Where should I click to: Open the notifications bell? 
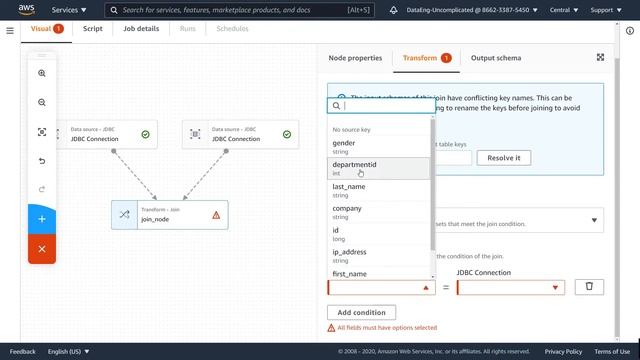(x=393, y=10)
